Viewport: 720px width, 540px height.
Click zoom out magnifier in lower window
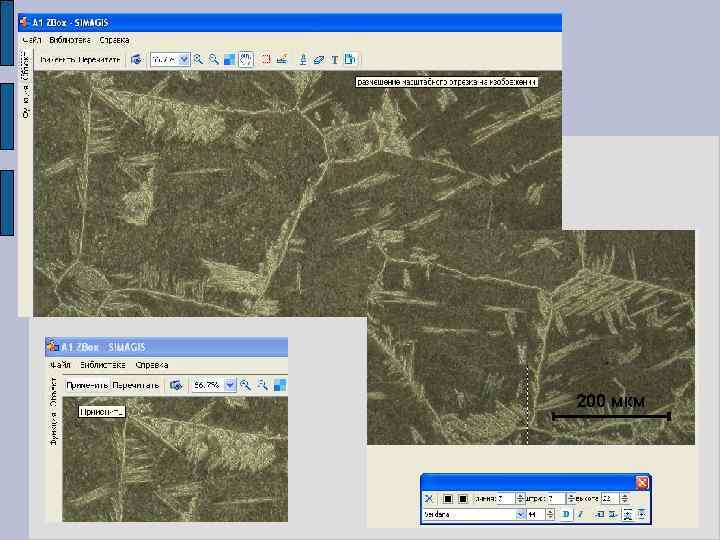262,384
